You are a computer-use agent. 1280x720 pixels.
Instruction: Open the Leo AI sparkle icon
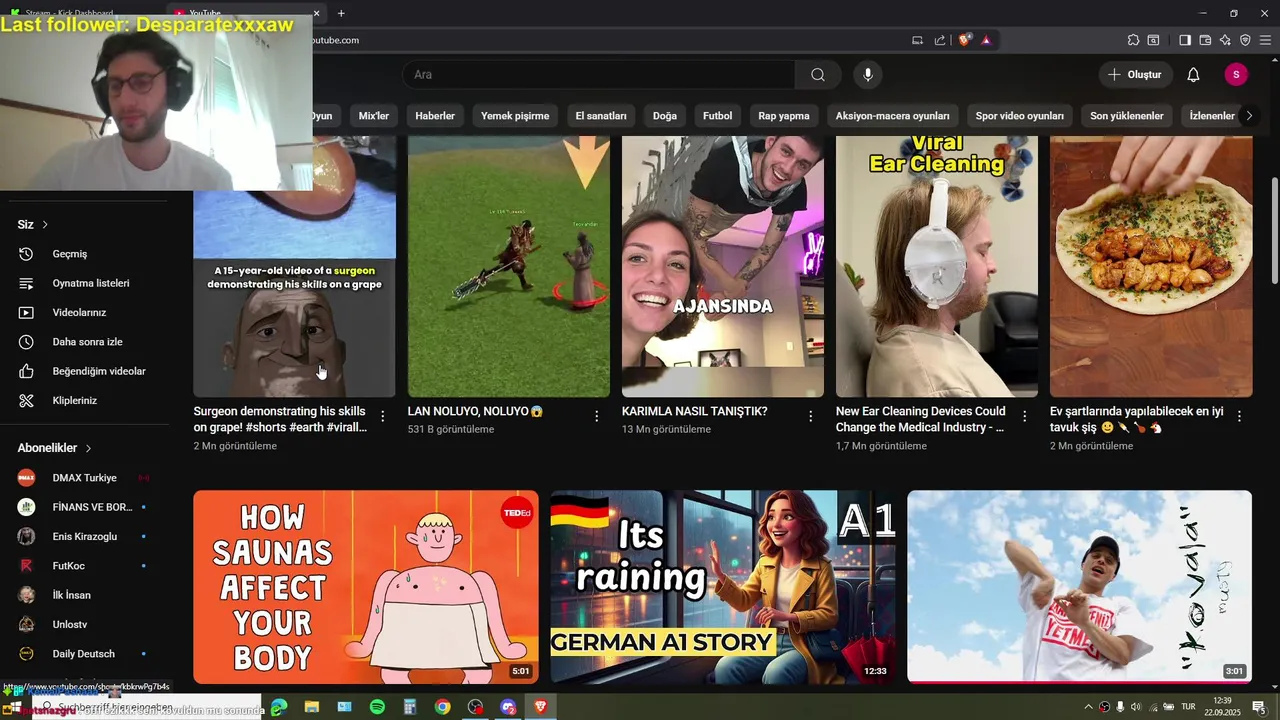tap(1225, 40)
